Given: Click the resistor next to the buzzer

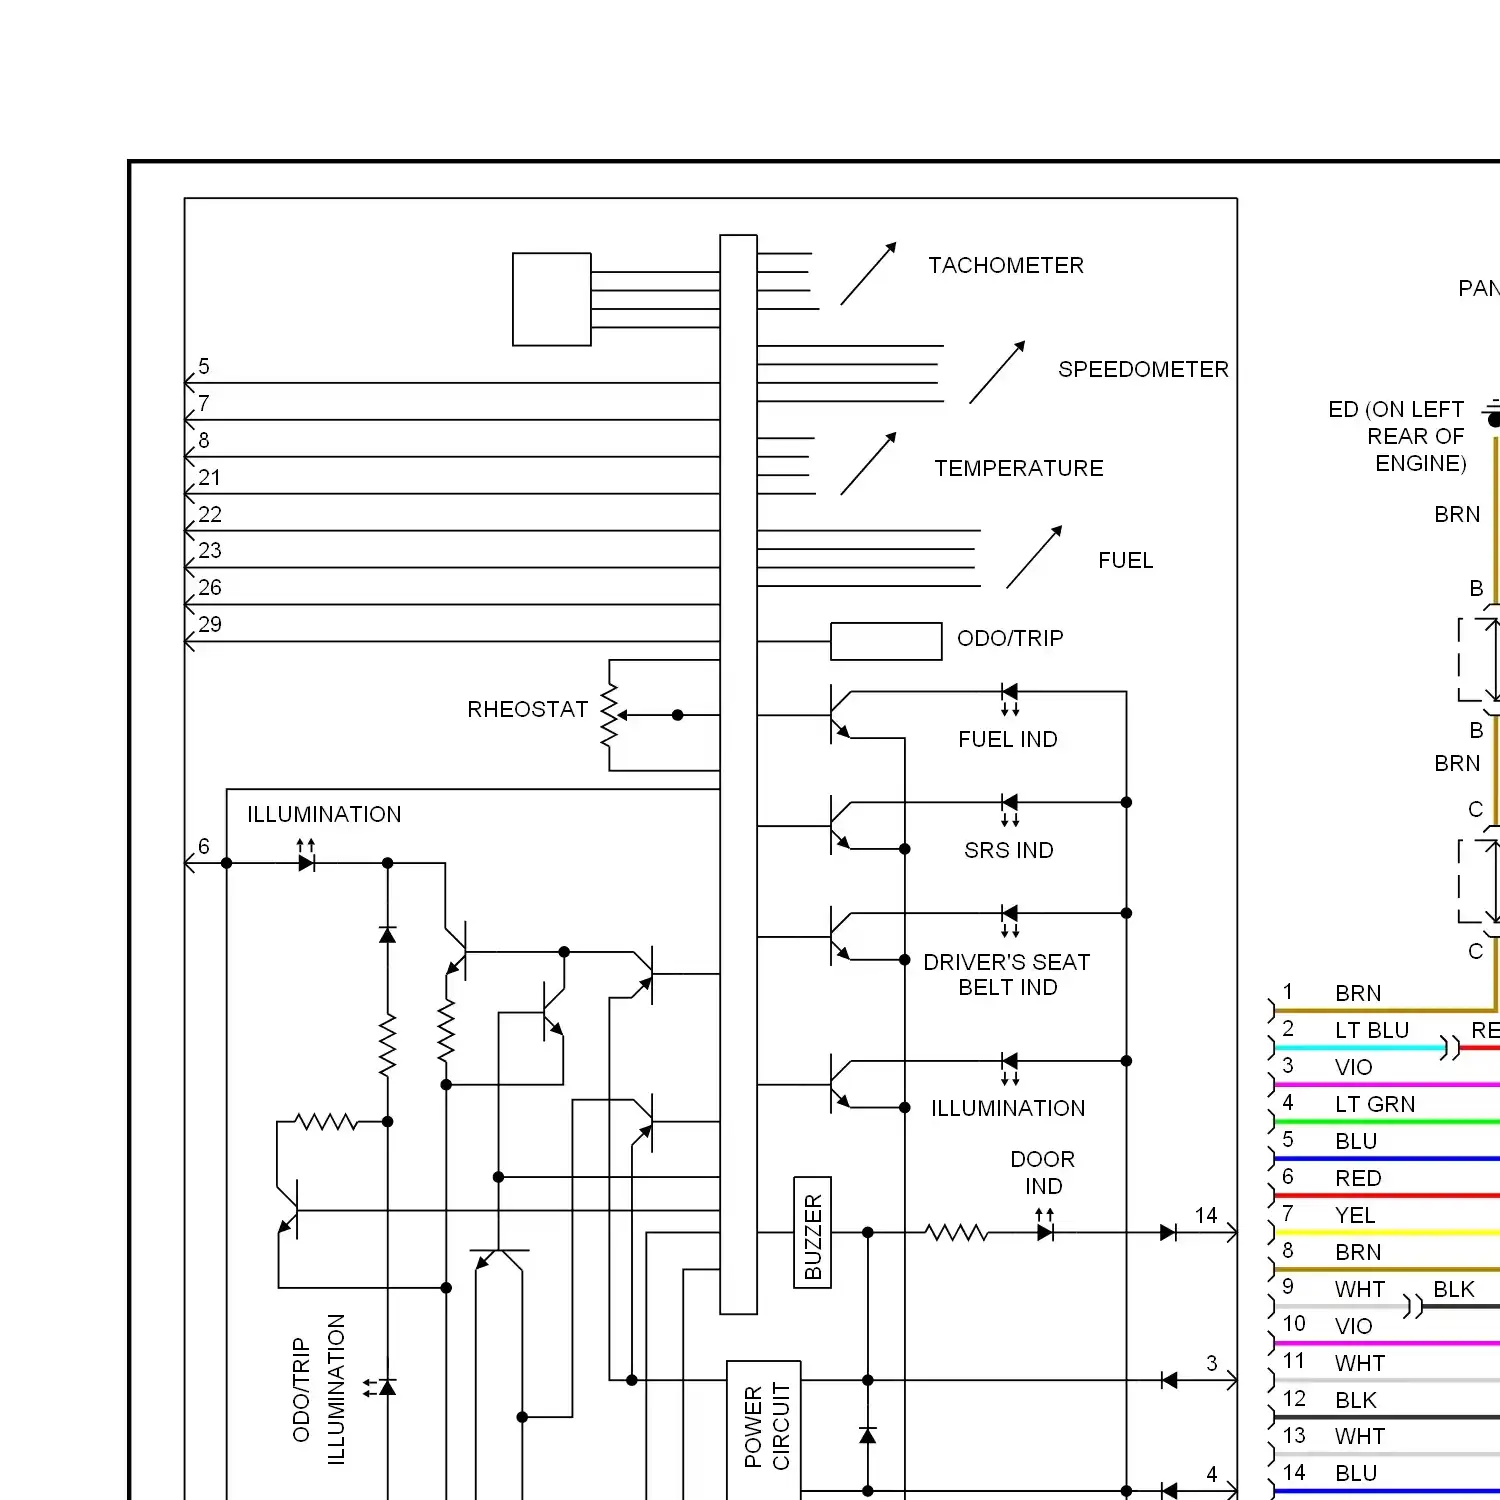Looking at the screenshot, I should (x=956, y=1233).
